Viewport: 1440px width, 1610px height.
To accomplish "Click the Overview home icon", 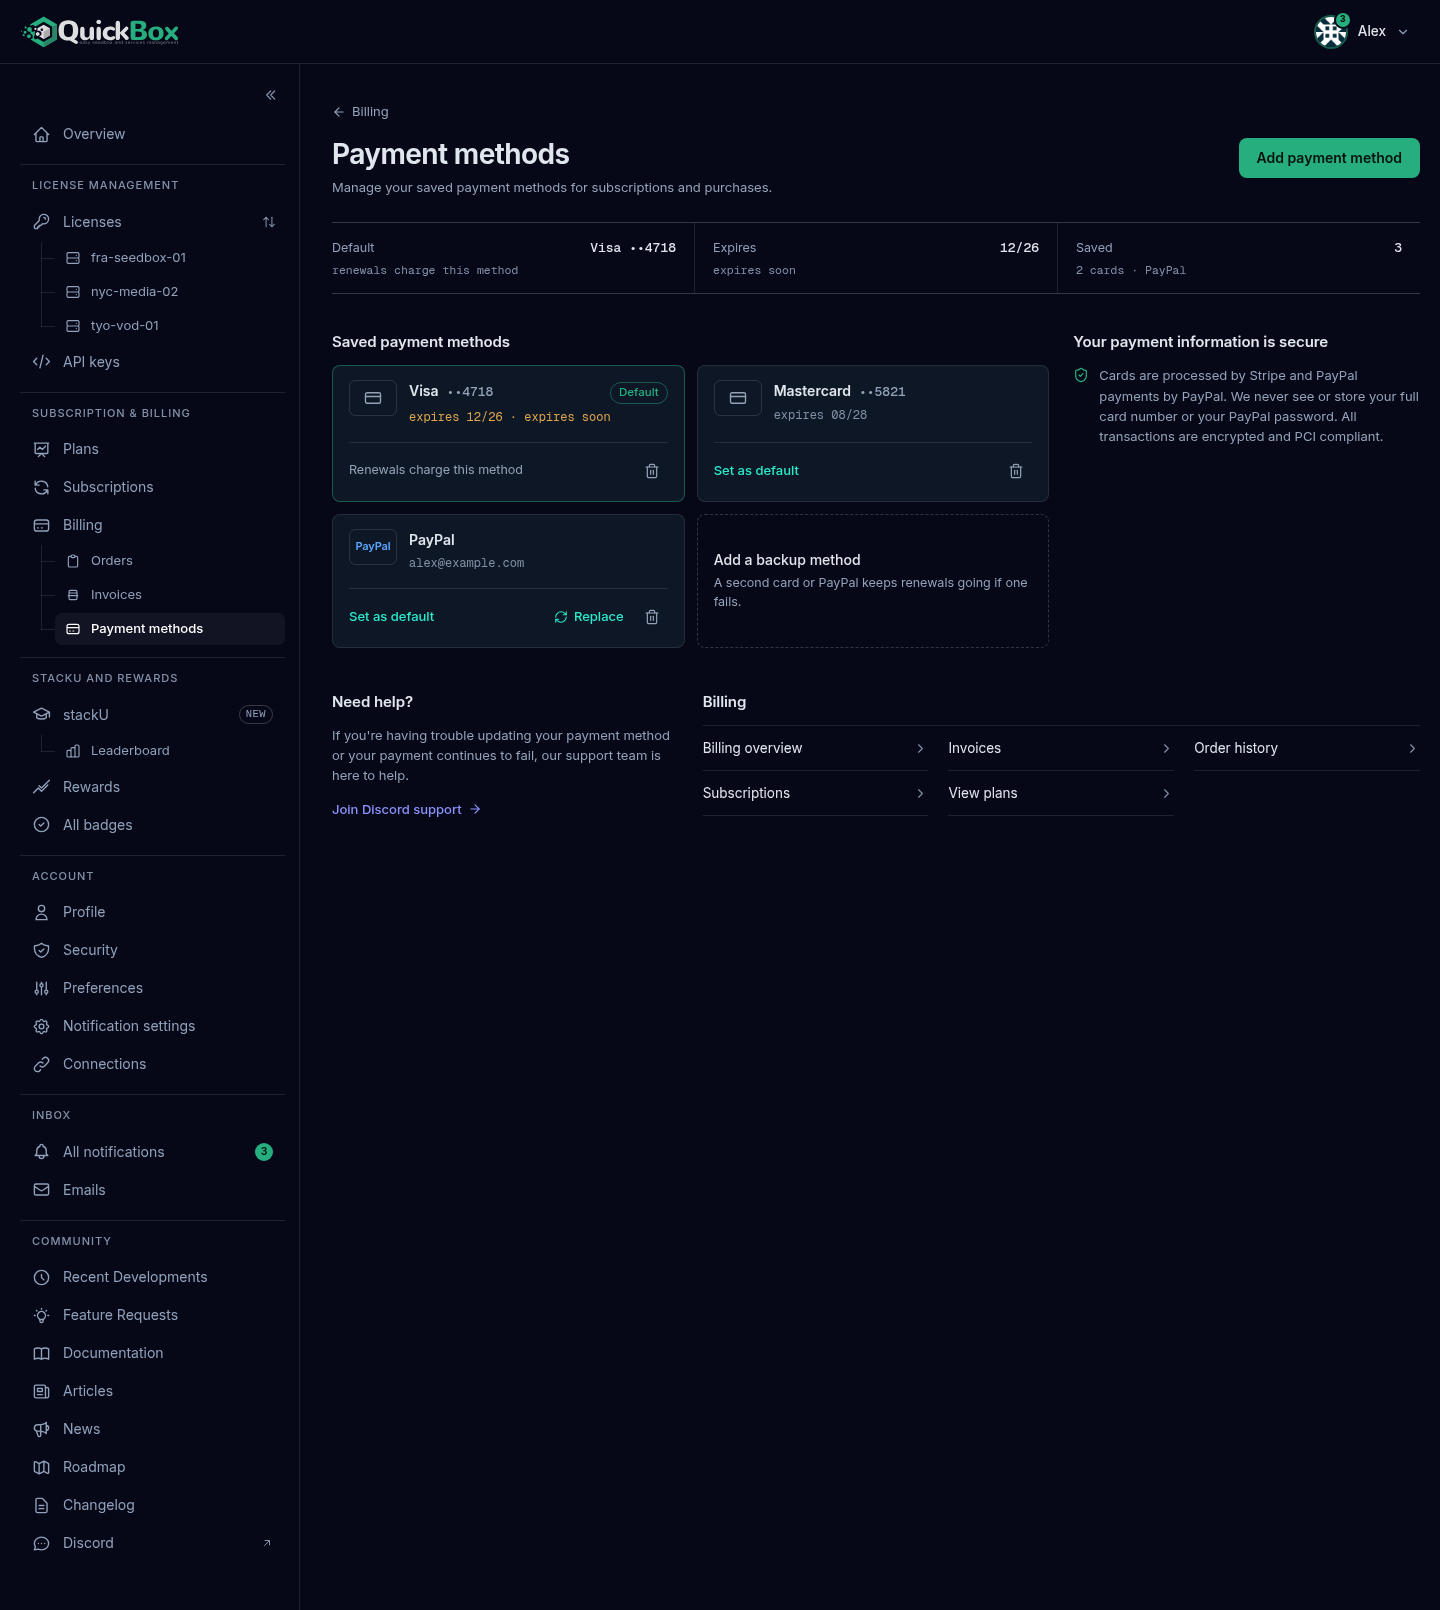I will coord(41,134).
